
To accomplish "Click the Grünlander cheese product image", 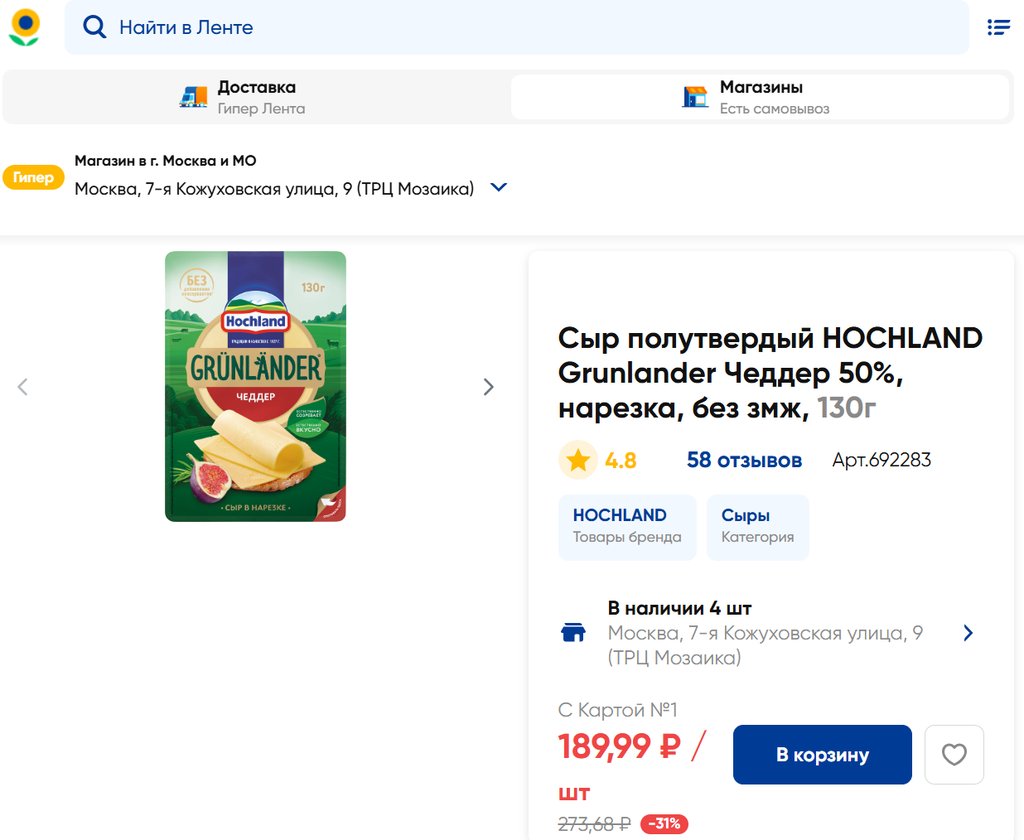I will click(255, 386).
